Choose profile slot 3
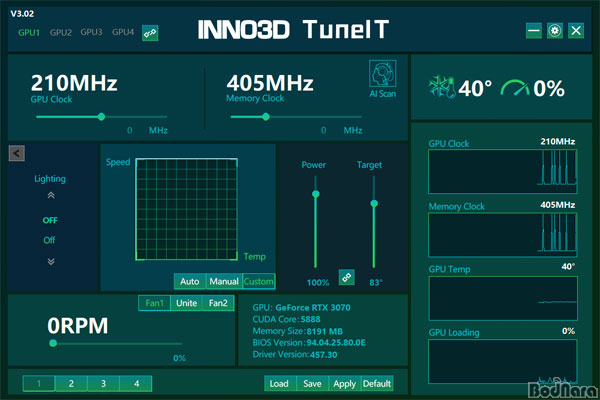The height and width of the screenshot is (400, 600). click(x=103, y=384)
